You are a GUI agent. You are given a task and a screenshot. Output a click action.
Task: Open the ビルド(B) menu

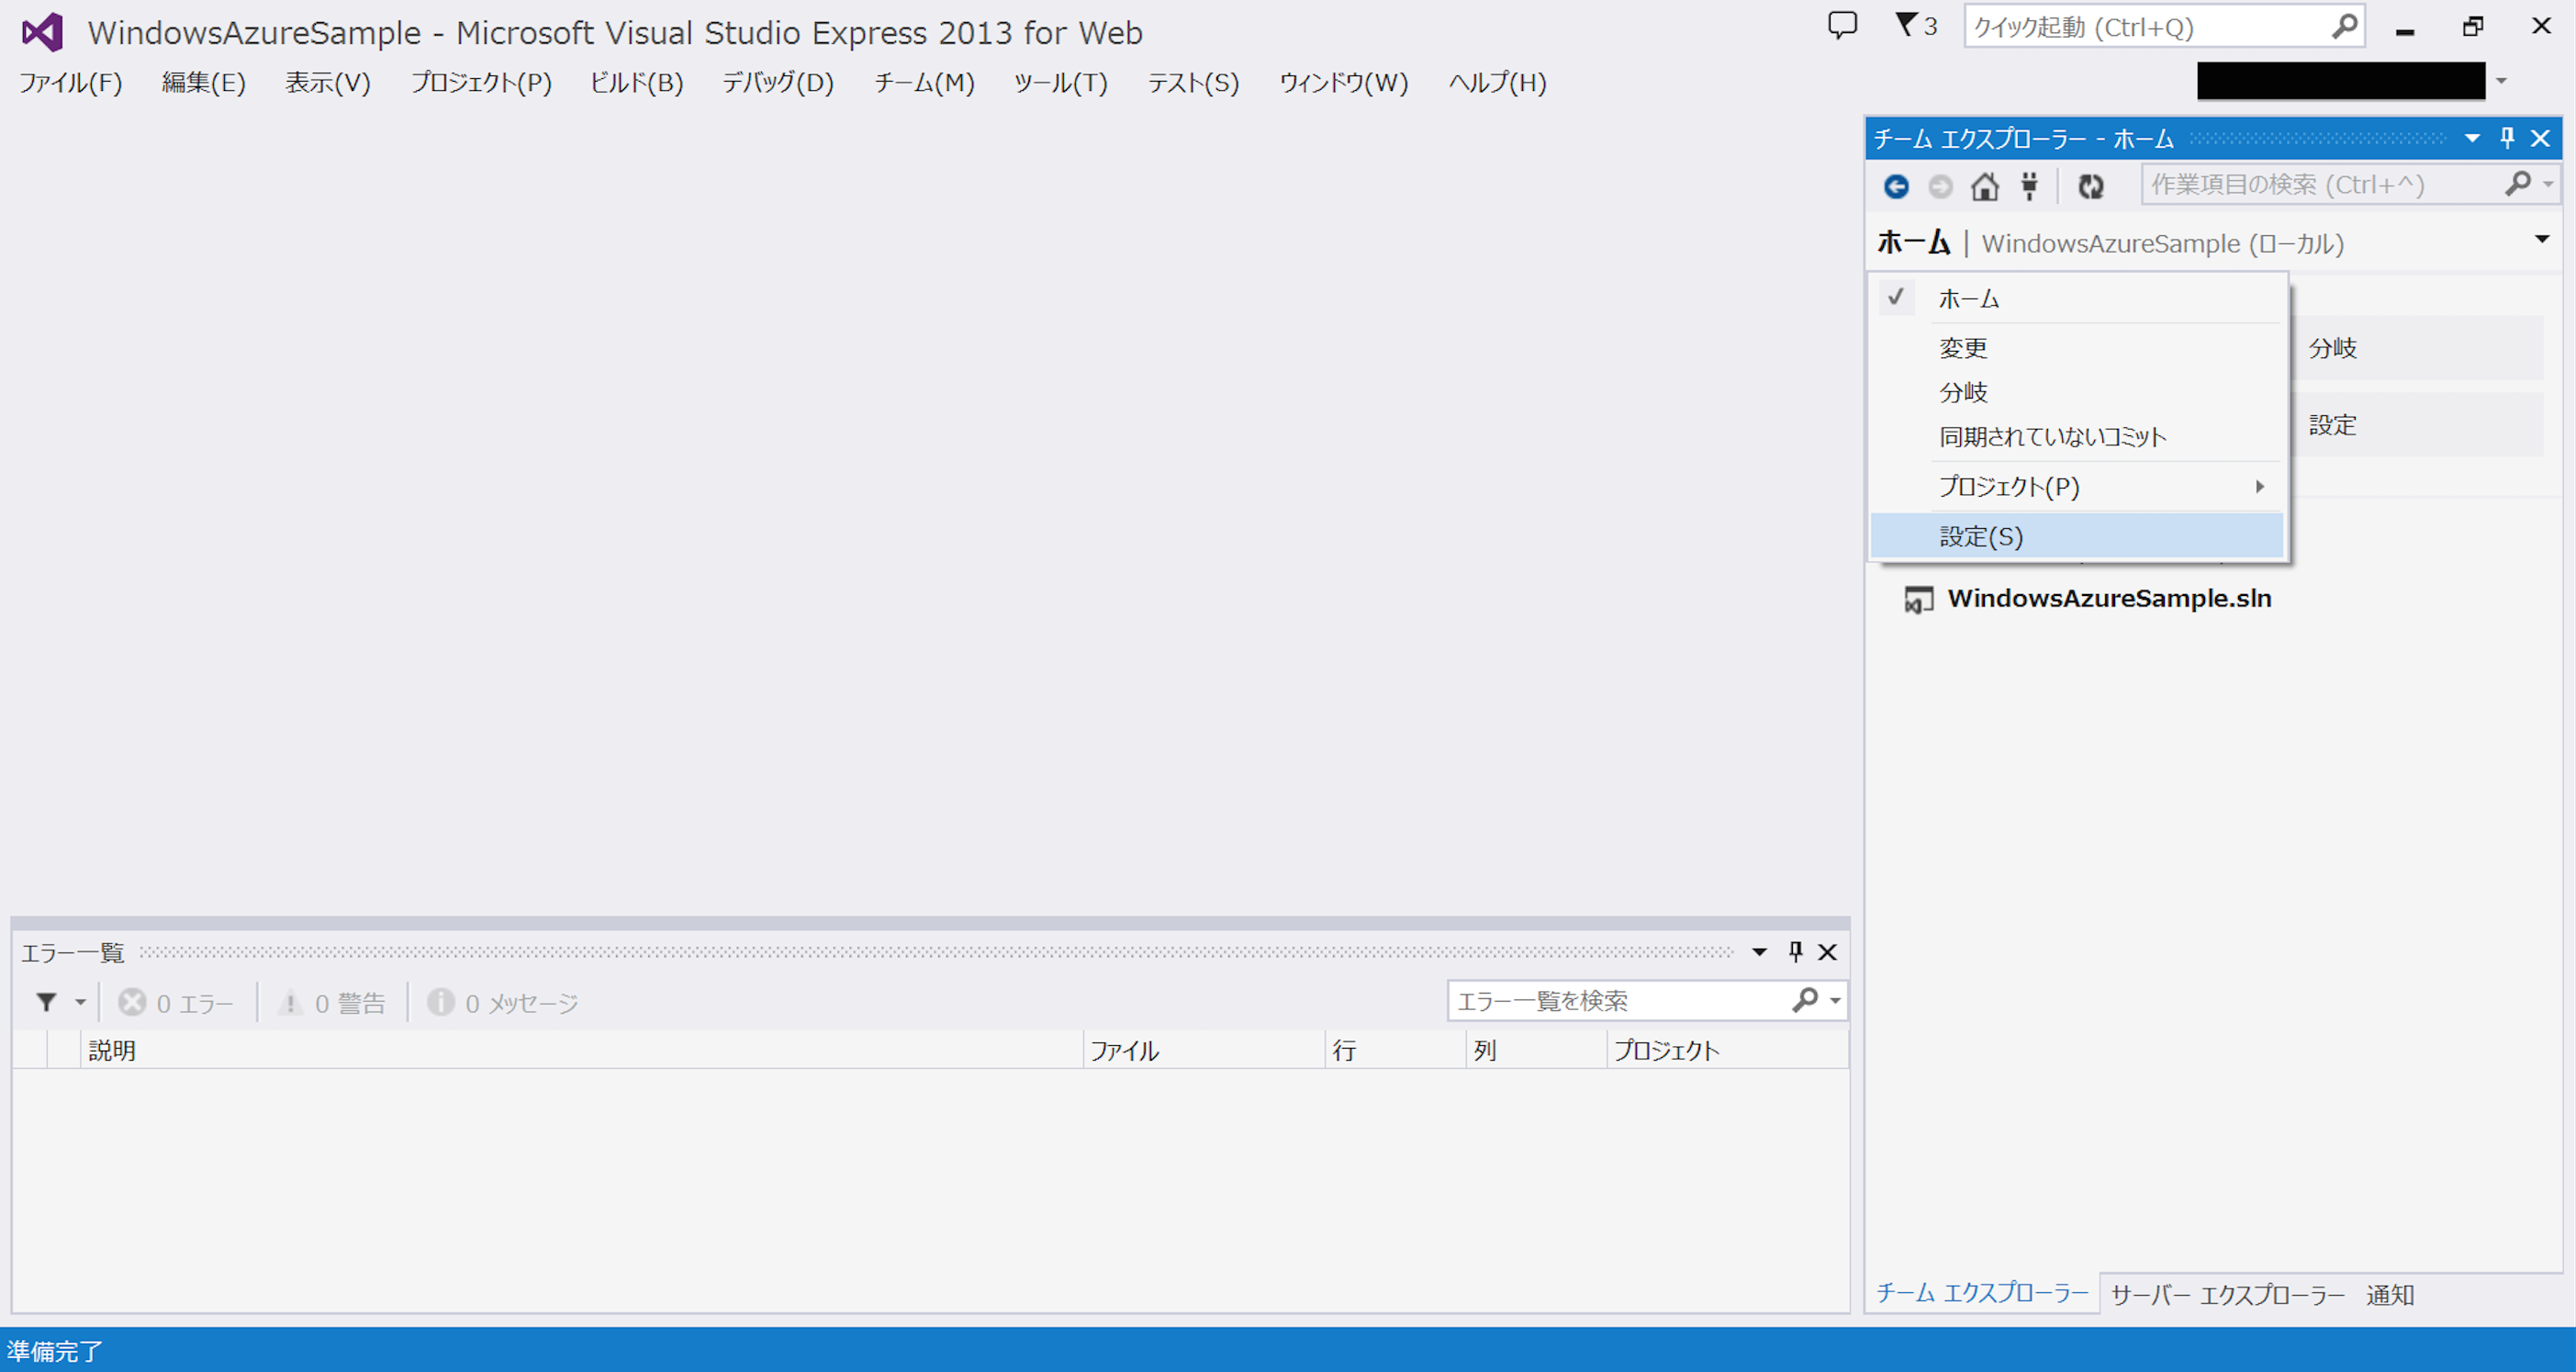tap(636, 83)
